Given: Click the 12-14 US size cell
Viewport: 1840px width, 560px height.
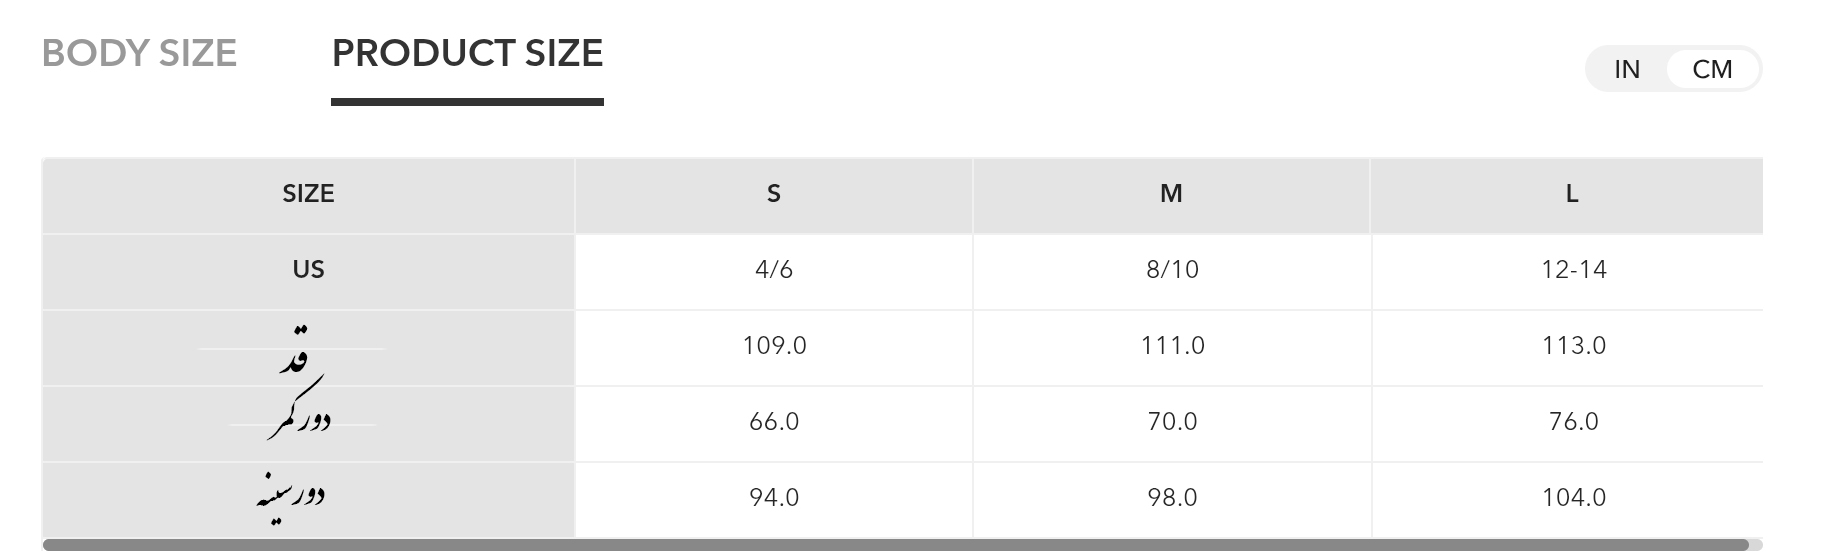Looking at the screenshot, I should pyautogui.click(x=1574, y=270).
